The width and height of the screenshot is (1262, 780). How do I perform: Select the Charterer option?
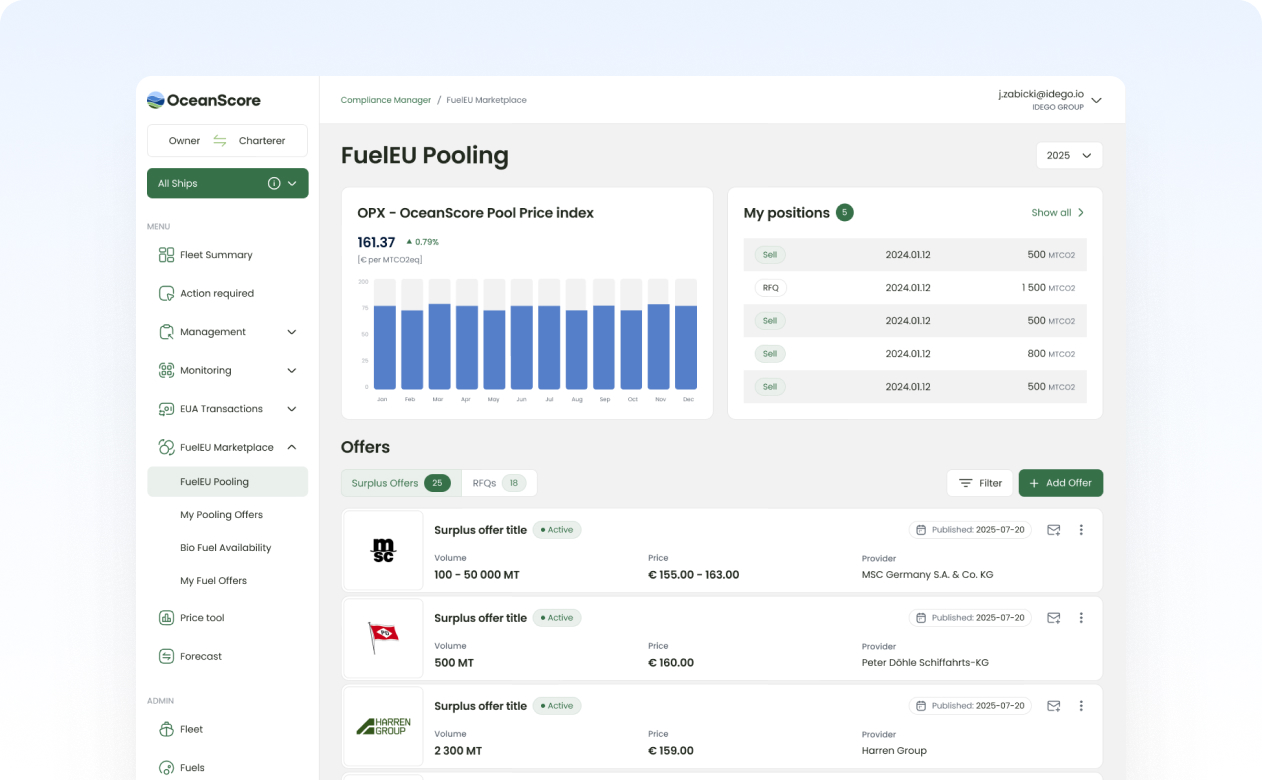coord(262,141)
